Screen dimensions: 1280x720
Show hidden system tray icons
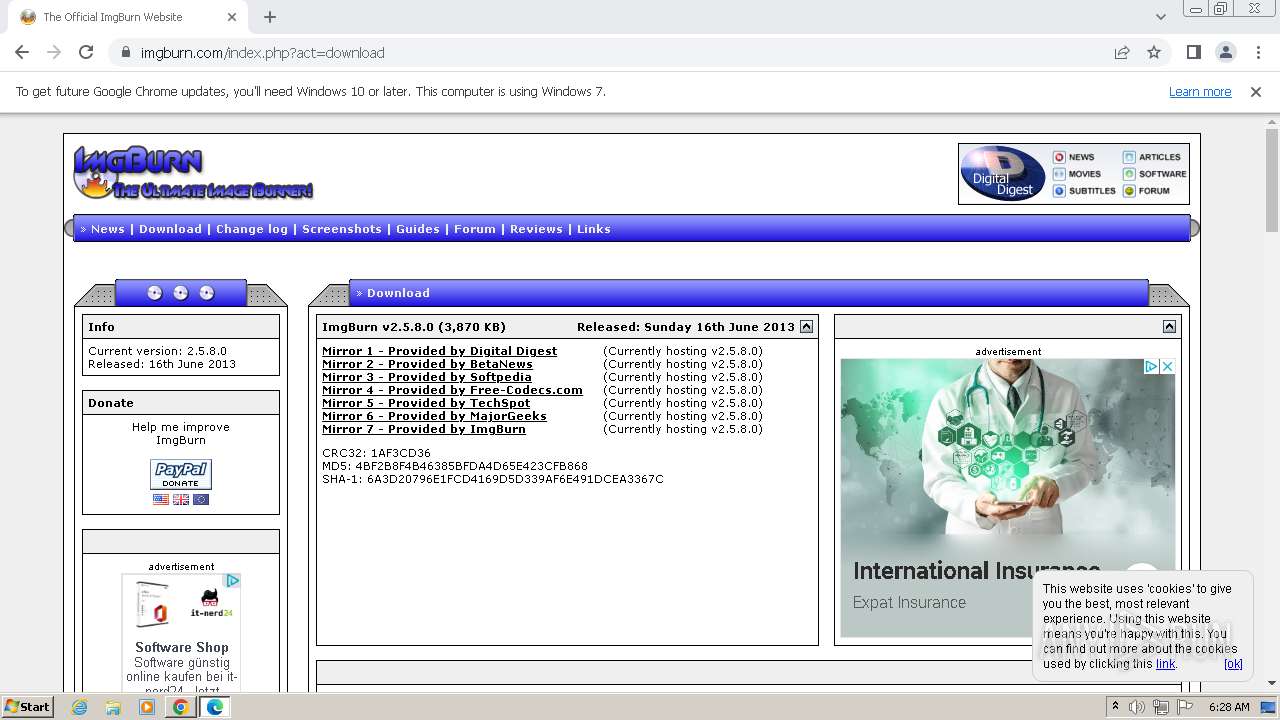[x=1115, y=707]
